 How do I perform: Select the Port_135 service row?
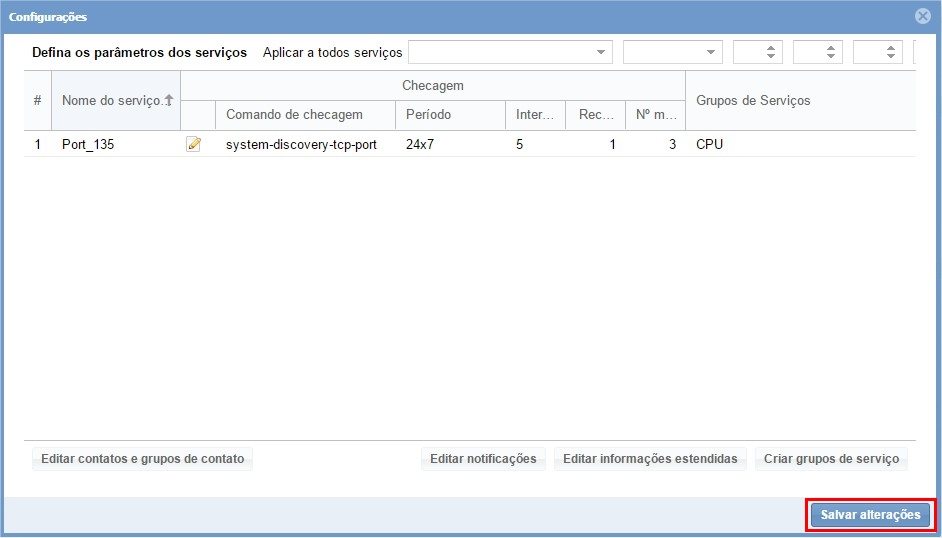88,144
